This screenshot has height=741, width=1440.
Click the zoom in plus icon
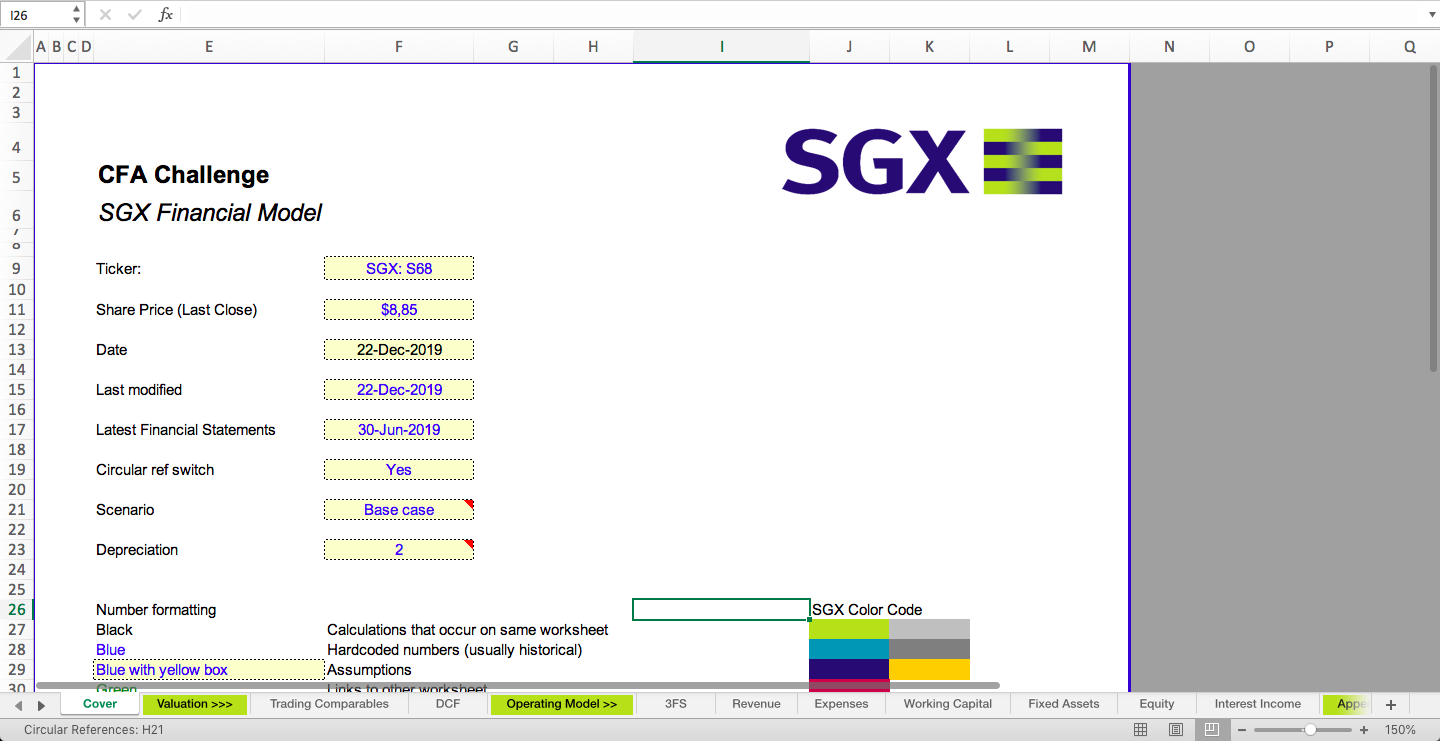point(1364,731)
